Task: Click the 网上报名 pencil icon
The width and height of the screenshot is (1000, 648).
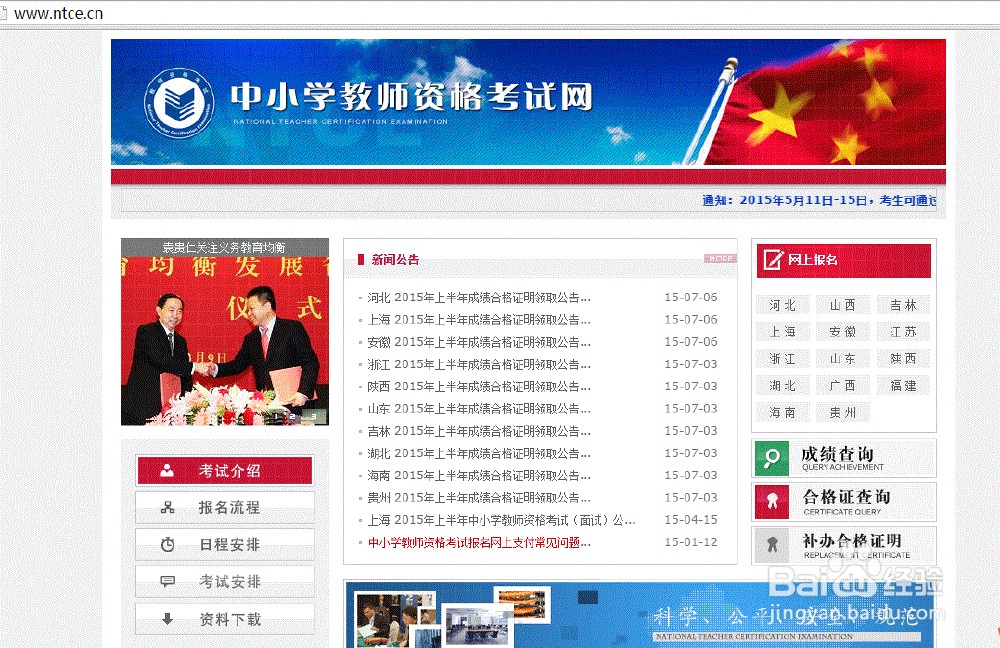Action: [772, 259]
